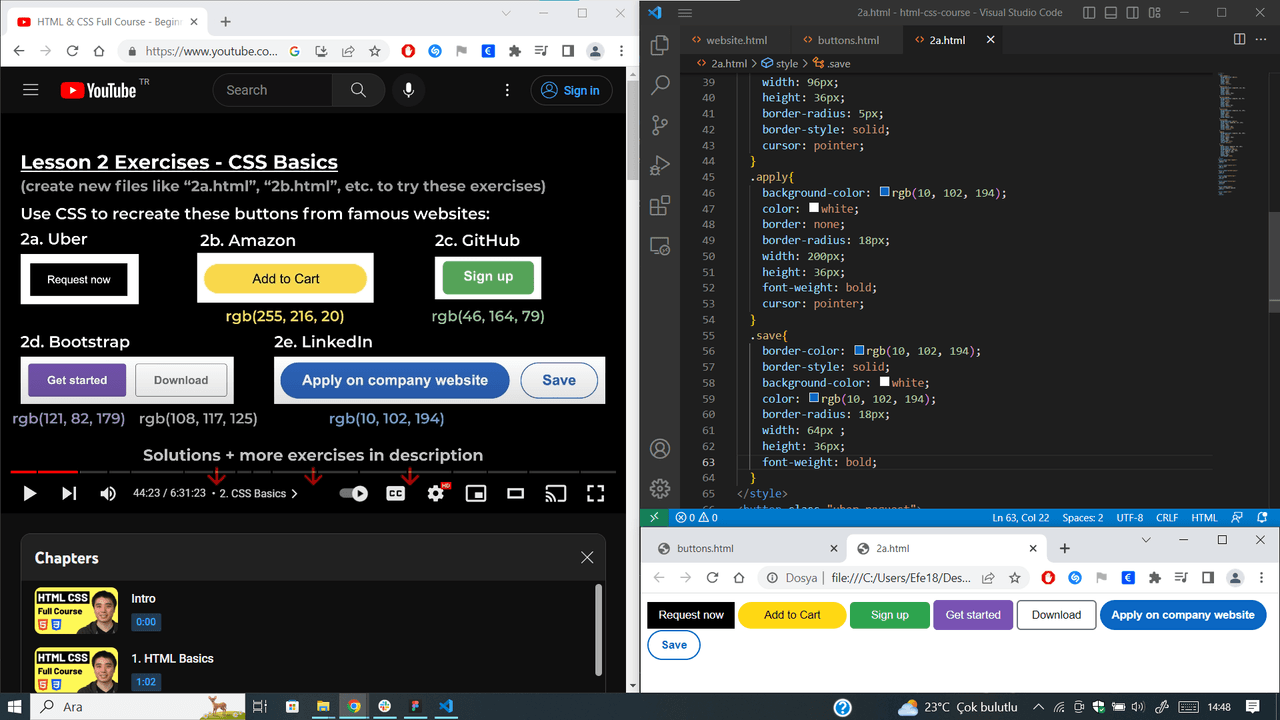Switch to website.html editor tab

(736, 40)
